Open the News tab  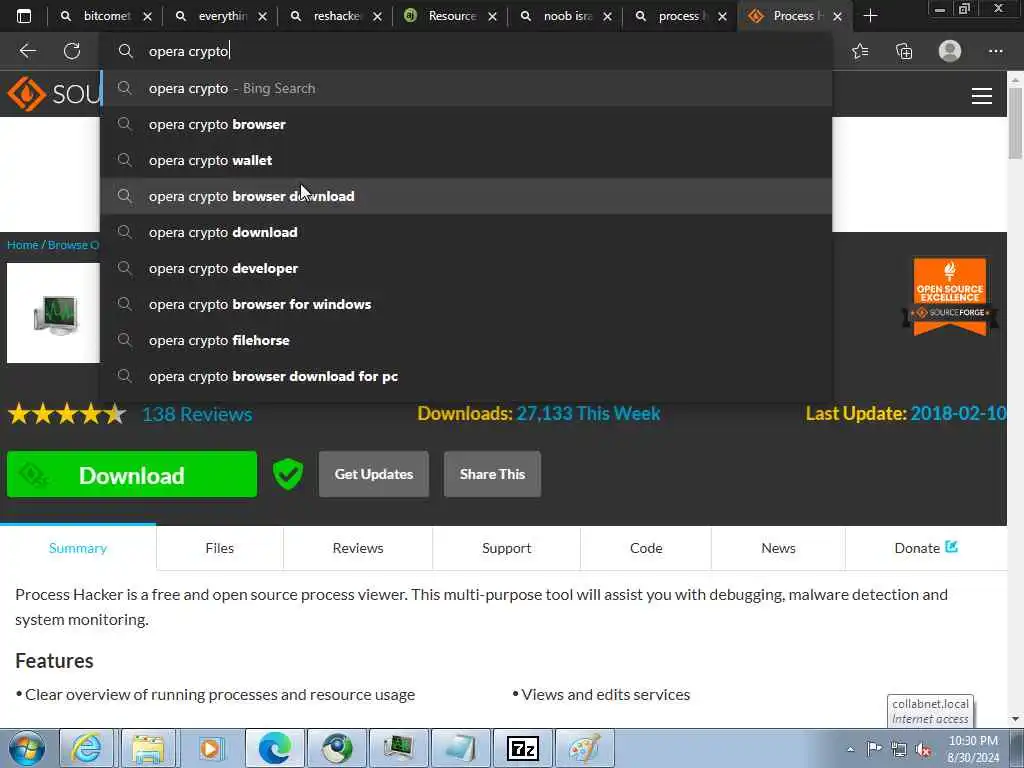pyautogui.click(x=778, y=548)
